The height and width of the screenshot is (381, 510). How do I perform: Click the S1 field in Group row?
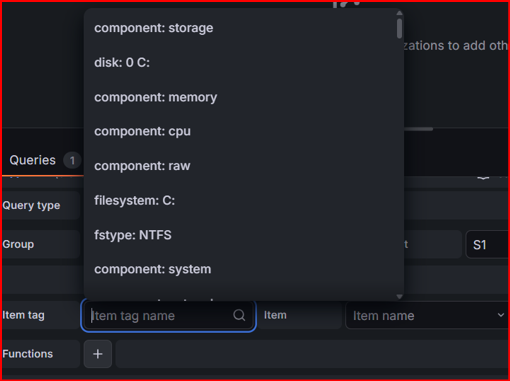[x=487, y=245]
